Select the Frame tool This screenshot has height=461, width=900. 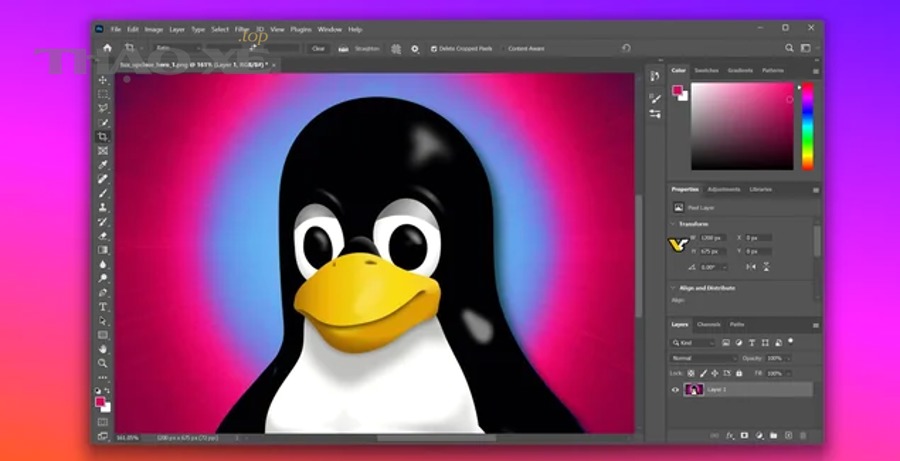click(103, 150)
